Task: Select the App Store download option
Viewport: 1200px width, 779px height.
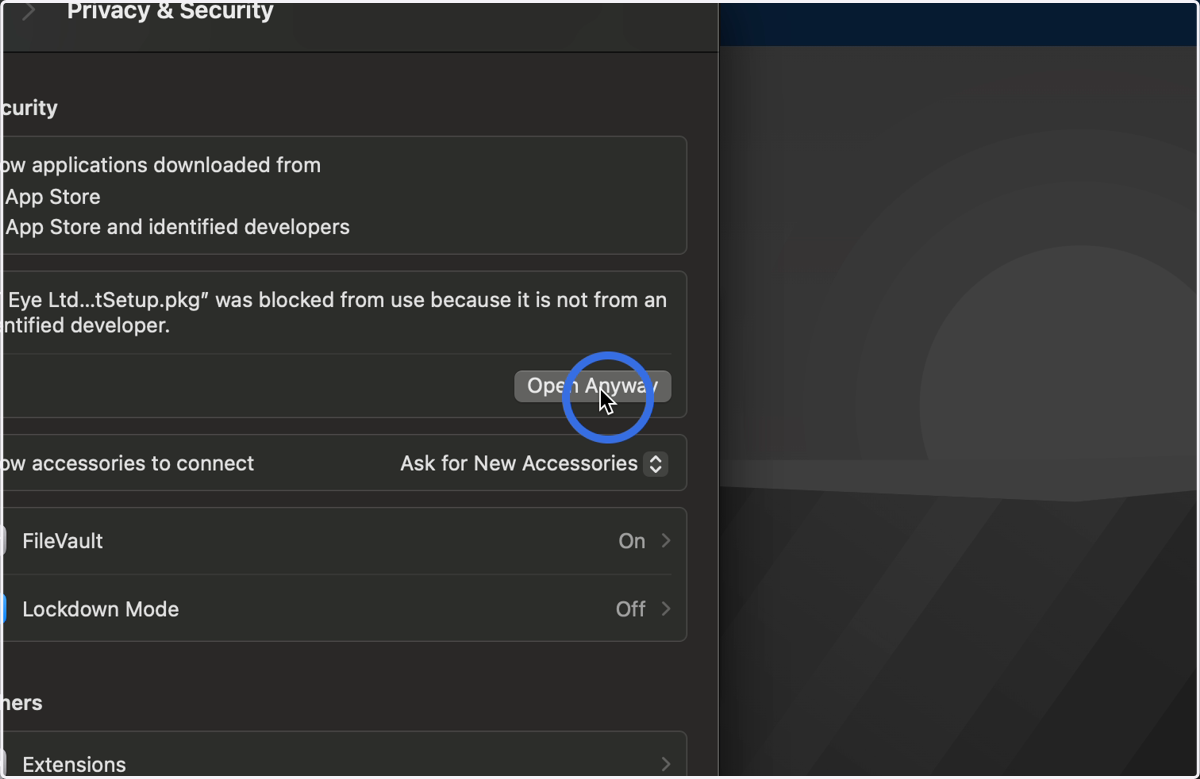Action: pos(52,197)
